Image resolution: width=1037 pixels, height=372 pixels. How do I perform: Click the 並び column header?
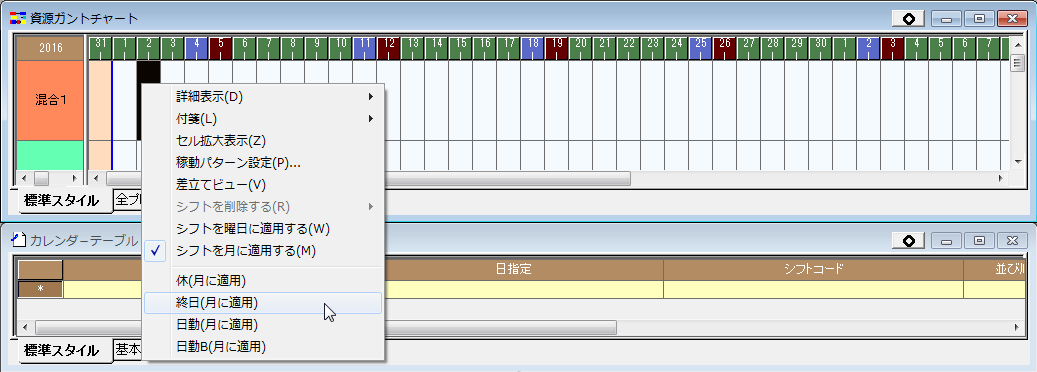click(995, 269)
